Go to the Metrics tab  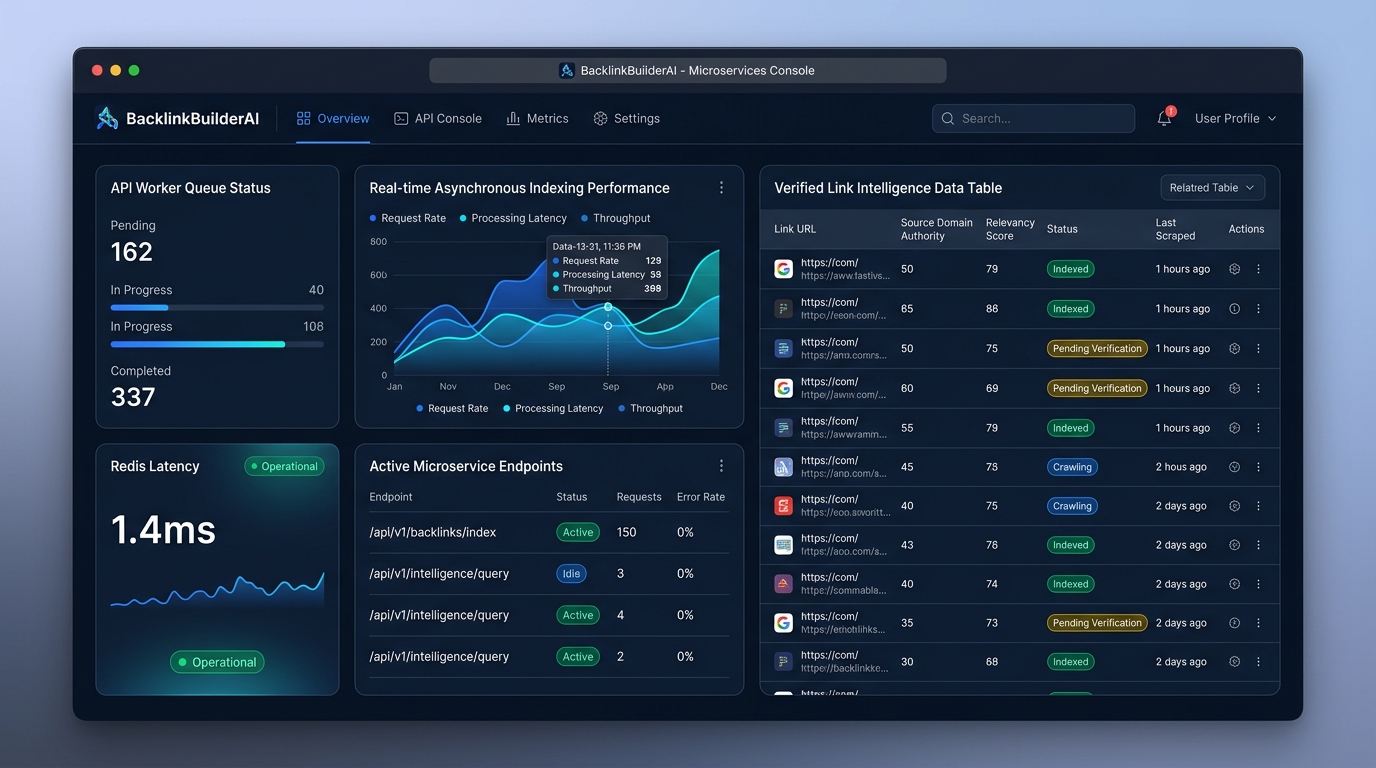[537, 118]
